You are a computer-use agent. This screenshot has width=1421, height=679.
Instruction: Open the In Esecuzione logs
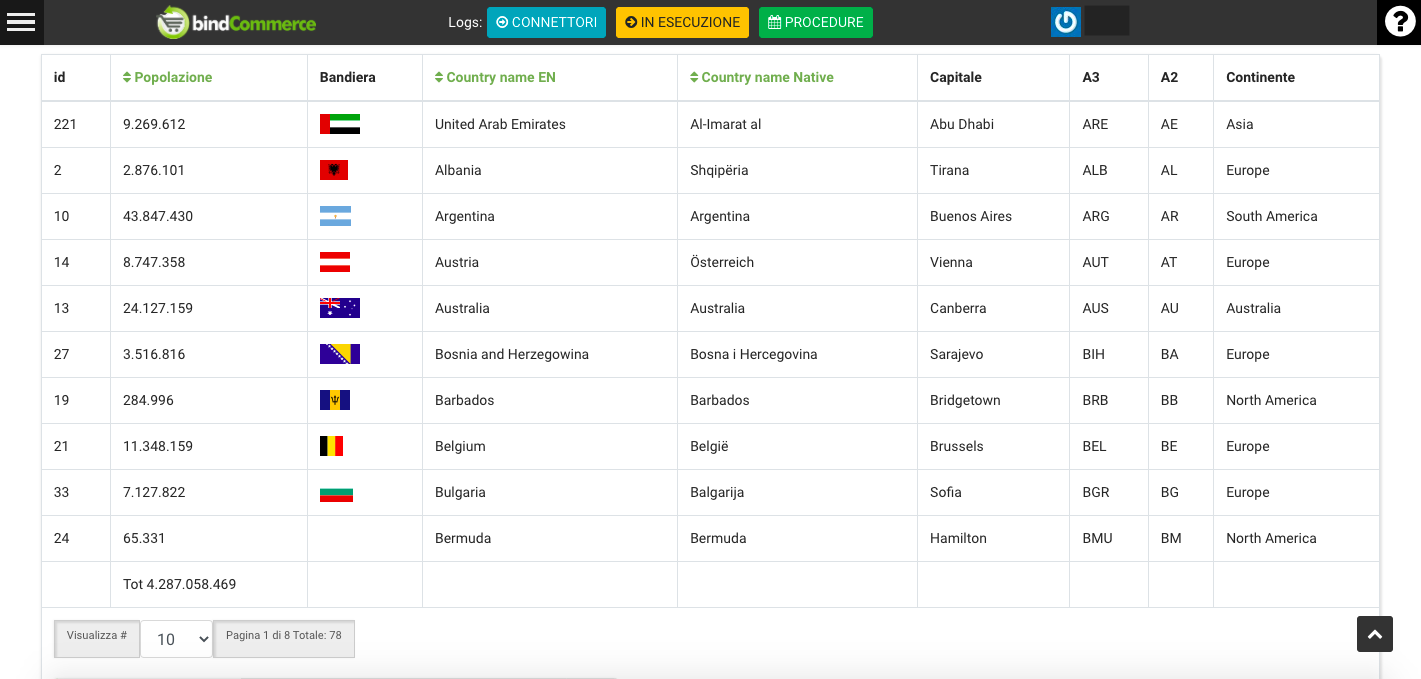click(682, 22)
